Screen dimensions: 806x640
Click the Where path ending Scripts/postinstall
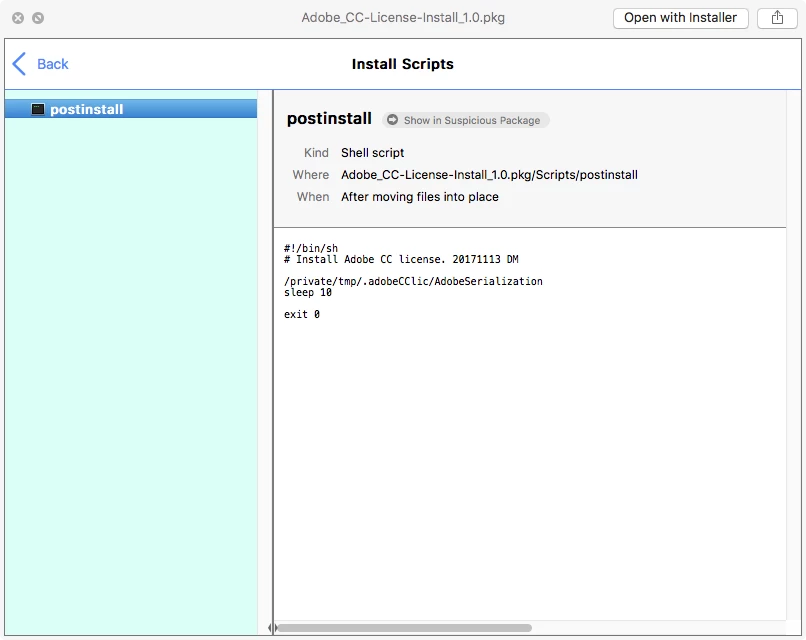[489, 175]
